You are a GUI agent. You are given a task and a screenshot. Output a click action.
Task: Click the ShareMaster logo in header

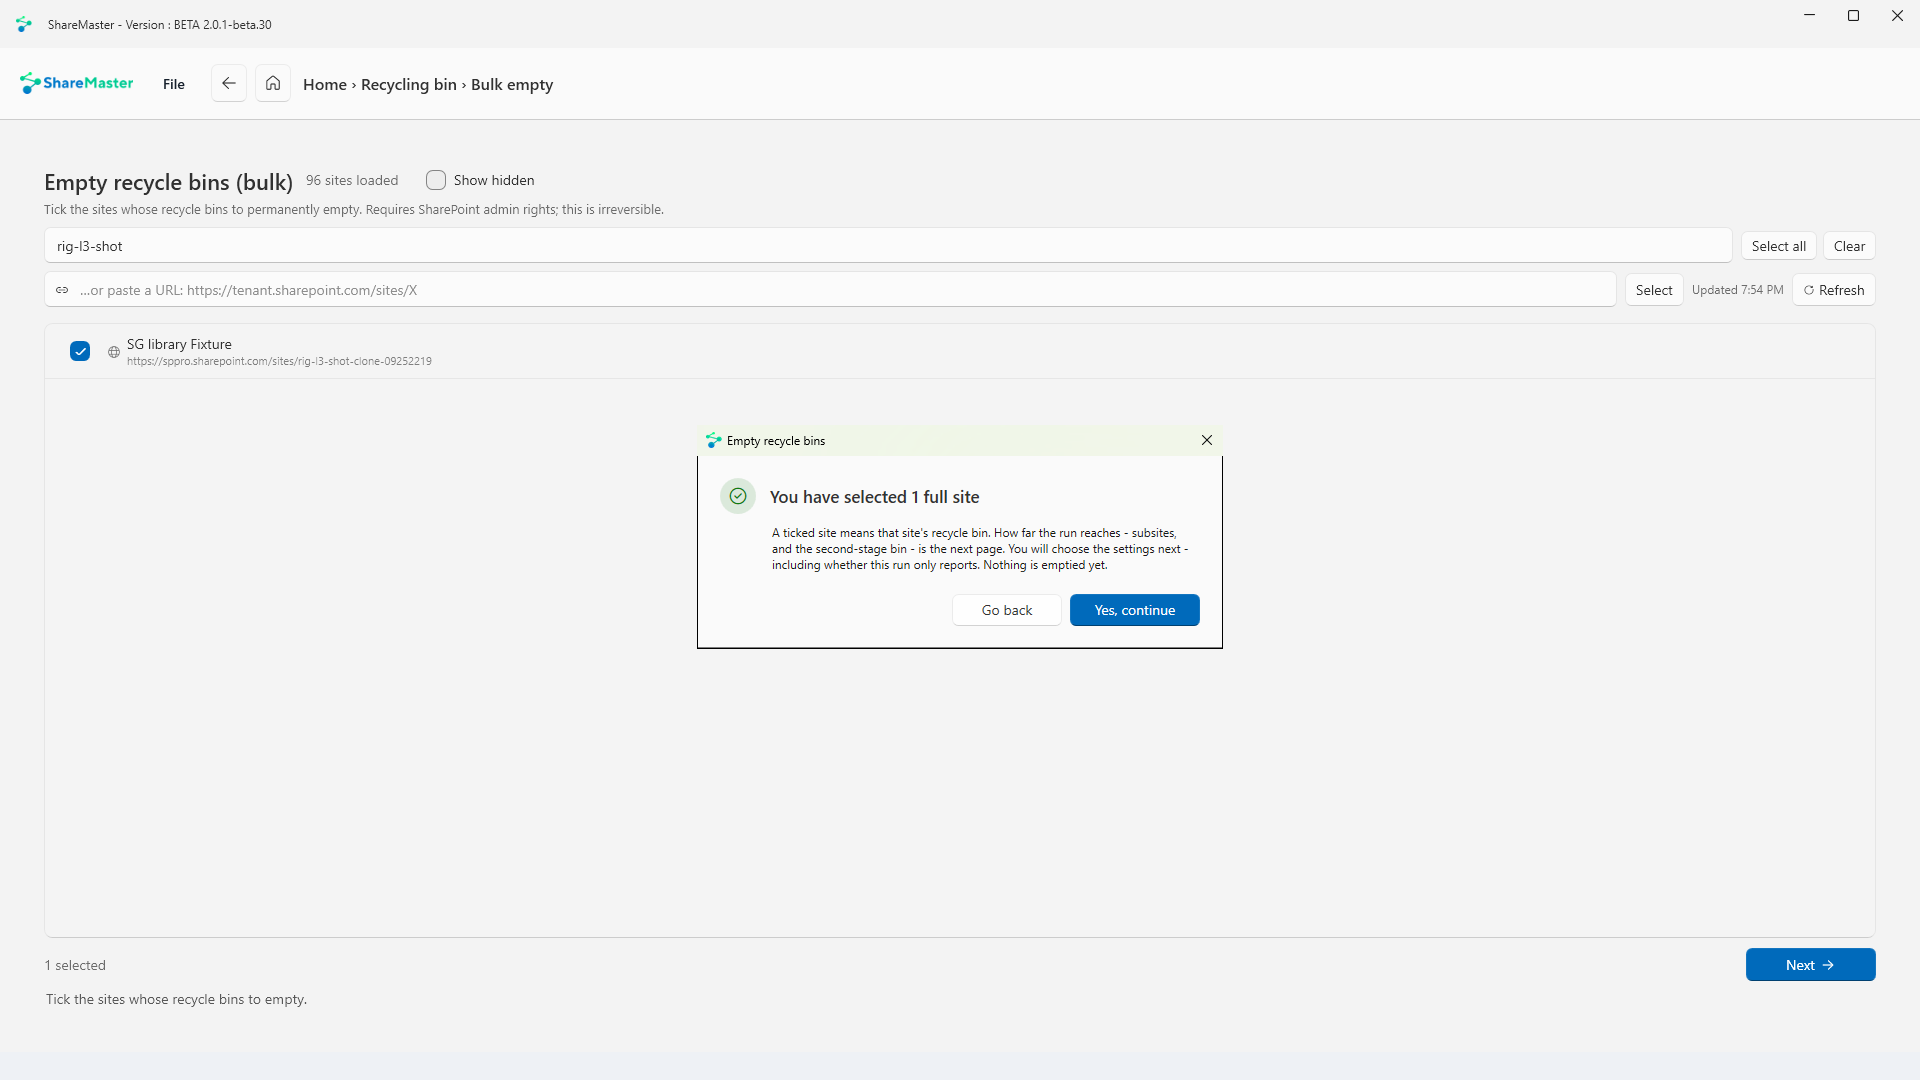coord(77,83)
